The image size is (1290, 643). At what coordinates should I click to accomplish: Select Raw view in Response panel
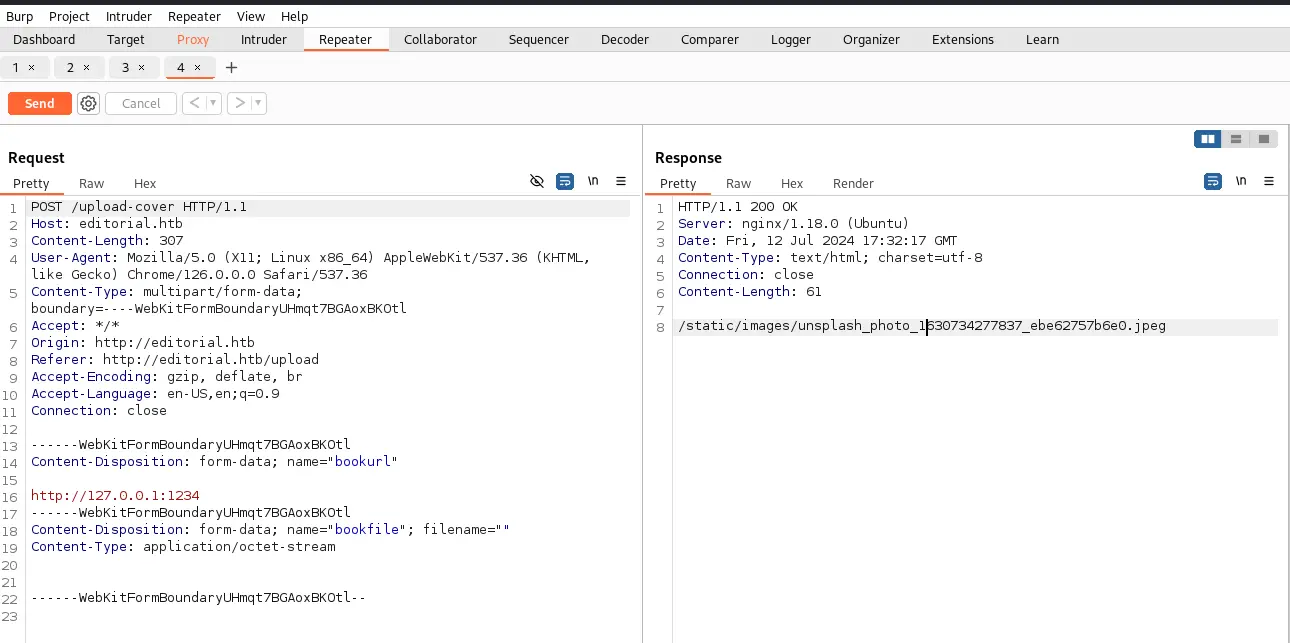(x=739, y=183)
